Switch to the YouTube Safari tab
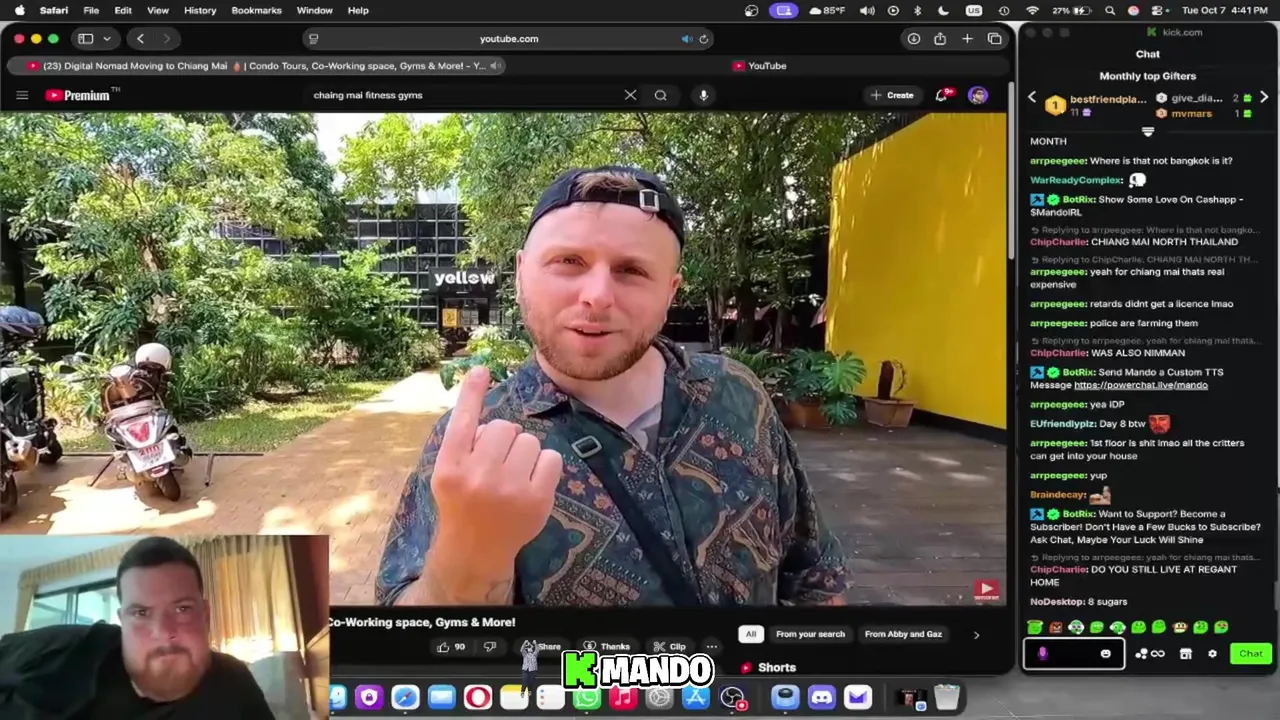This screenshot has width=1280, height=720. point(759,66)
